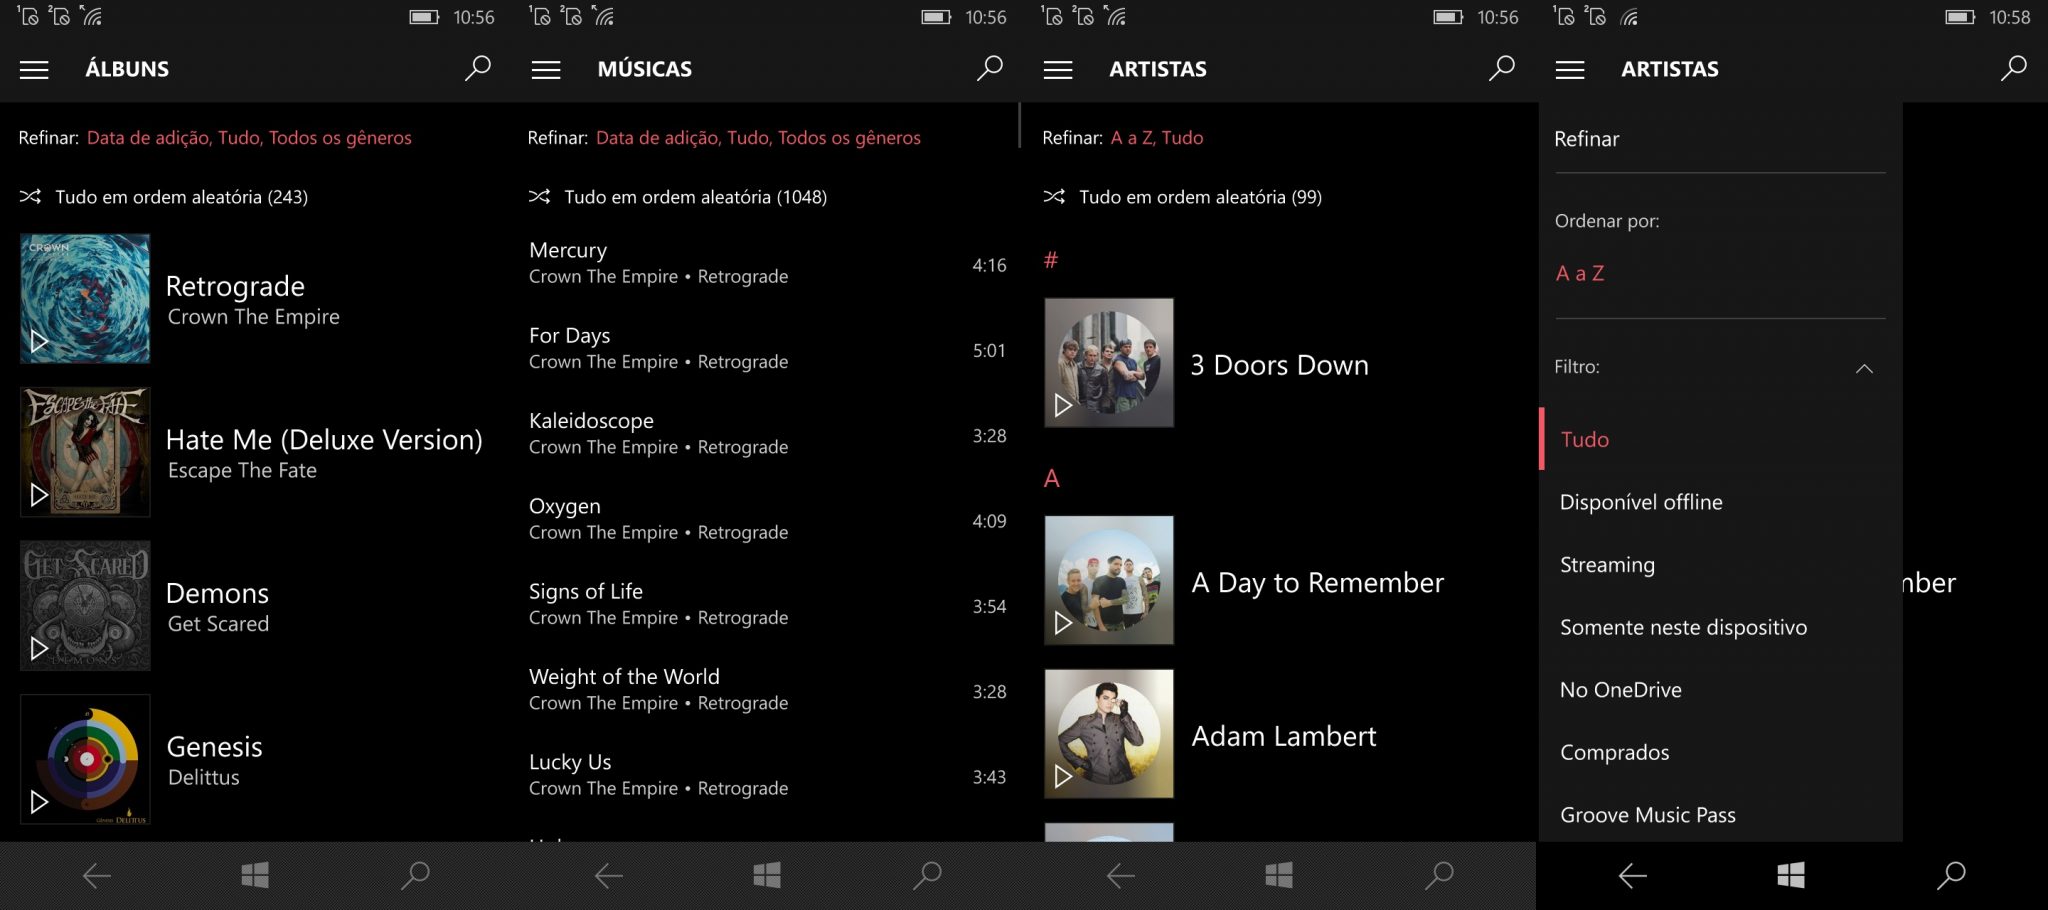Collapse the Filtro section chevron
Viewport: 2048px width, 910px height.
click(x=1864, y=368)
